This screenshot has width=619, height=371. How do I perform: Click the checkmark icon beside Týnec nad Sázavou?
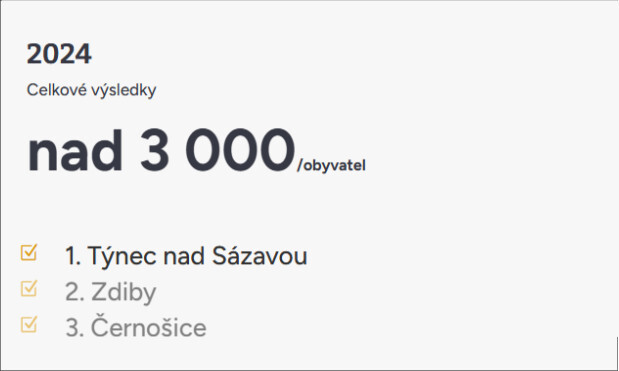click(x=29, y=253)
